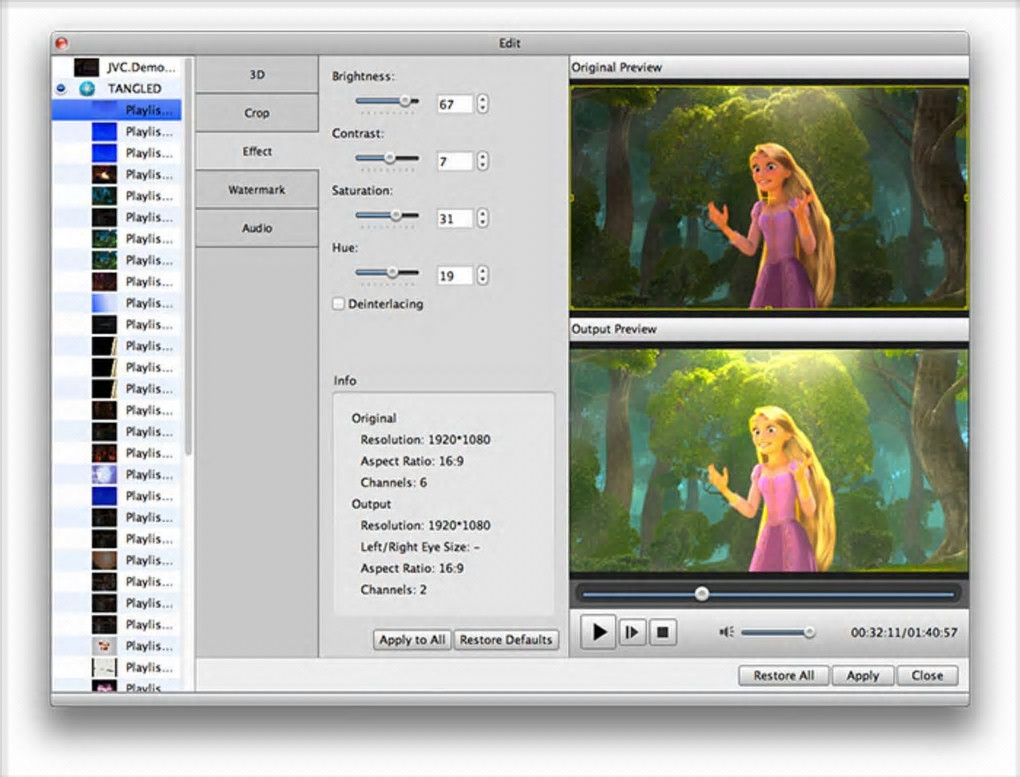Viewport: 1020px width, 777px height.
Task: Click the red window close button
Action: [62, 43]
